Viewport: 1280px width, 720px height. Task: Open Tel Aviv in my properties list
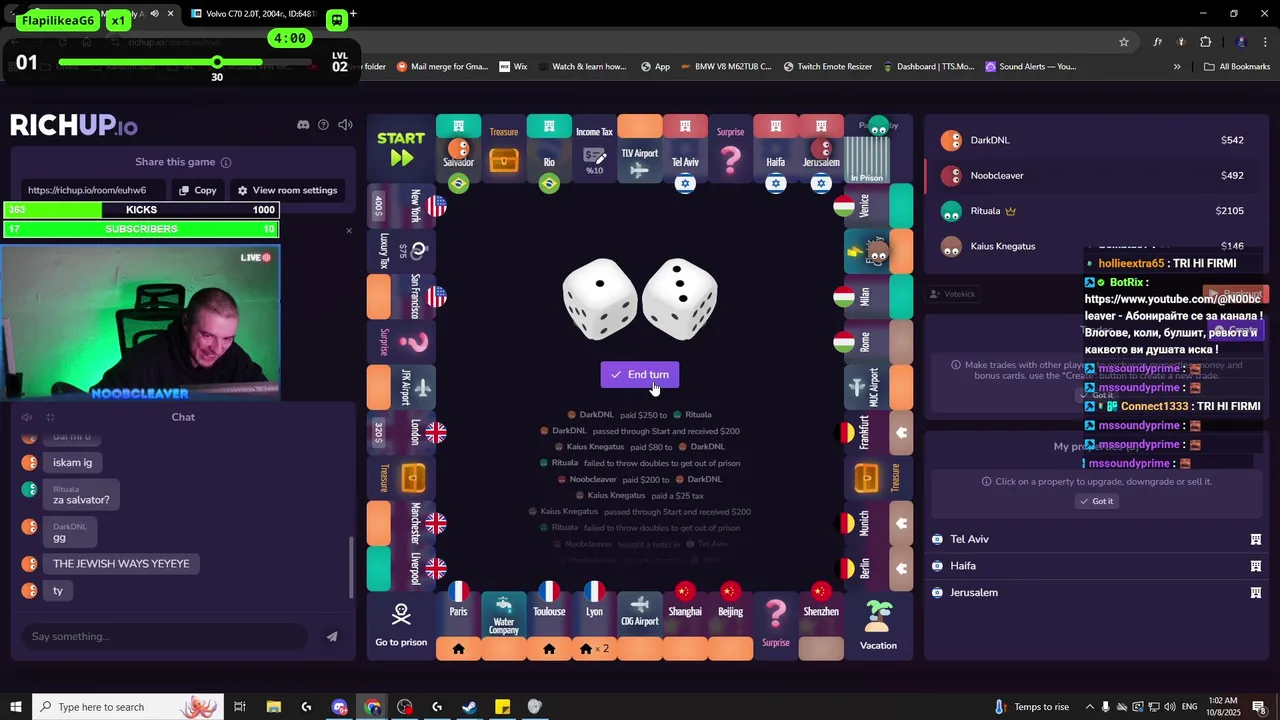point(1096,539)
